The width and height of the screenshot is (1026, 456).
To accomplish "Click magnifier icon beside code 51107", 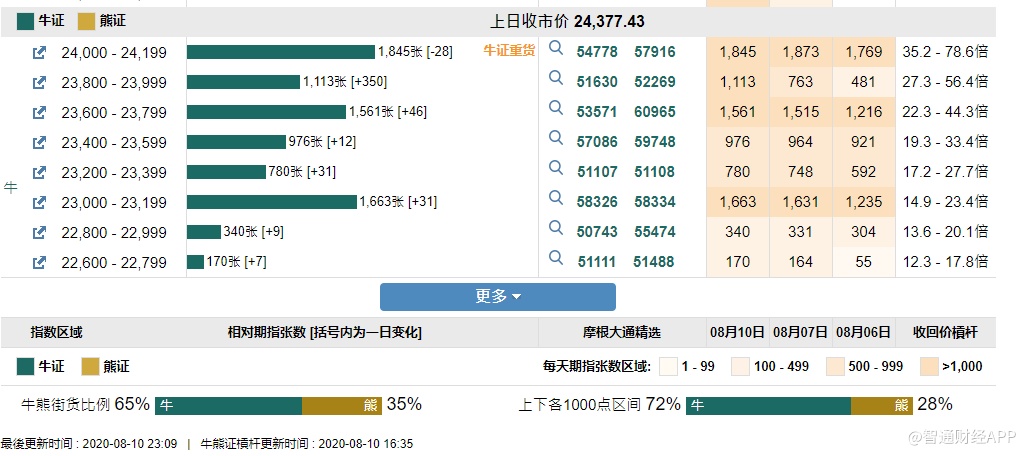I will click(x=556, y=168).
